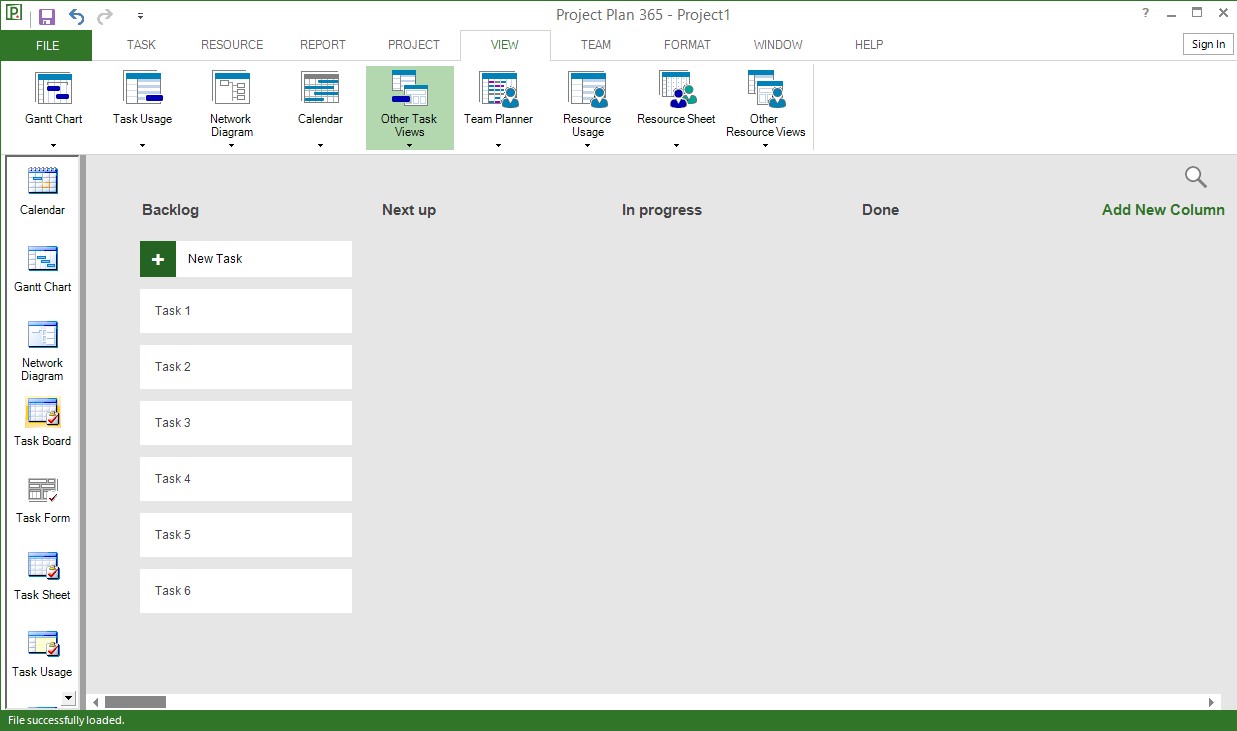
Task: Click the Sign In button
Action: [x=1208, y=44]
